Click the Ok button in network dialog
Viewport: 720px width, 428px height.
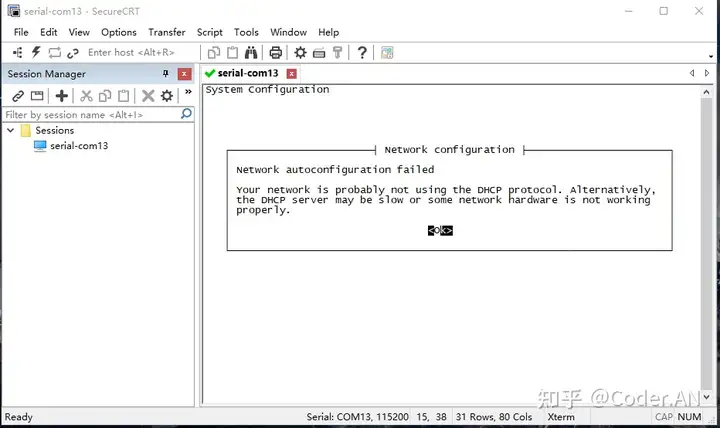point(440,230)
